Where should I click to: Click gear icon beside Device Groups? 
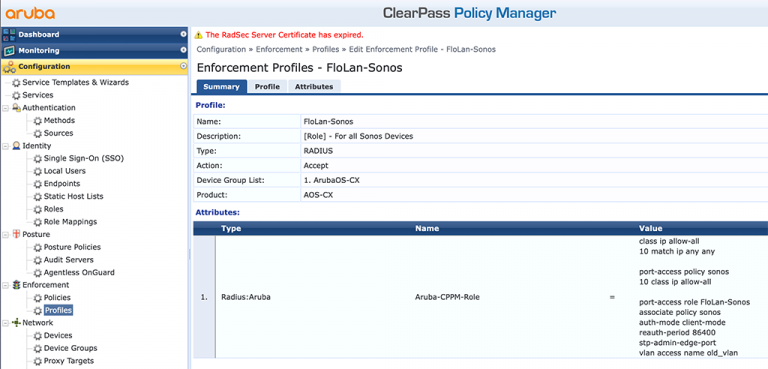38,348
